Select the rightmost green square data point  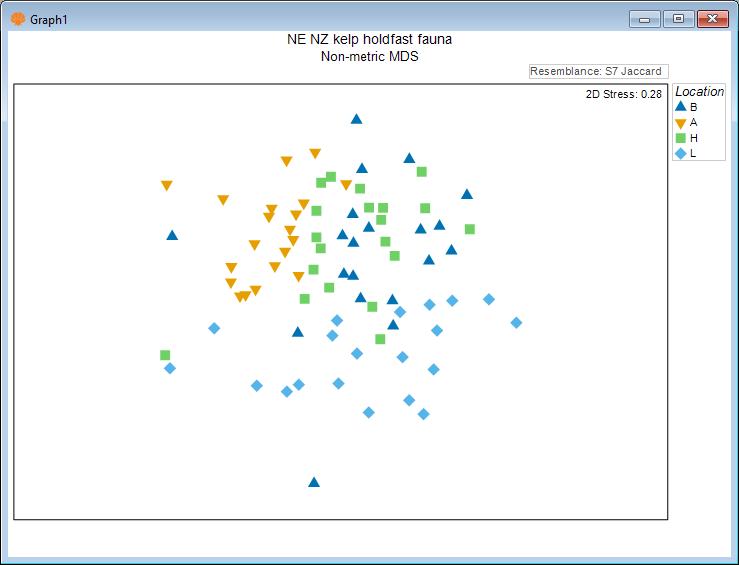click(470, 229)
